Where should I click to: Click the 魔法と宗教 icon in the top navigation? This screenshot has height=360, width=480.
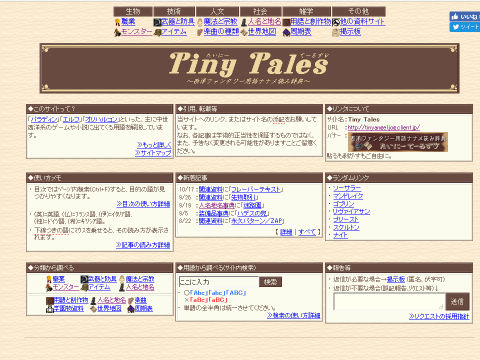pyautogui.click(x=200, y=22)
